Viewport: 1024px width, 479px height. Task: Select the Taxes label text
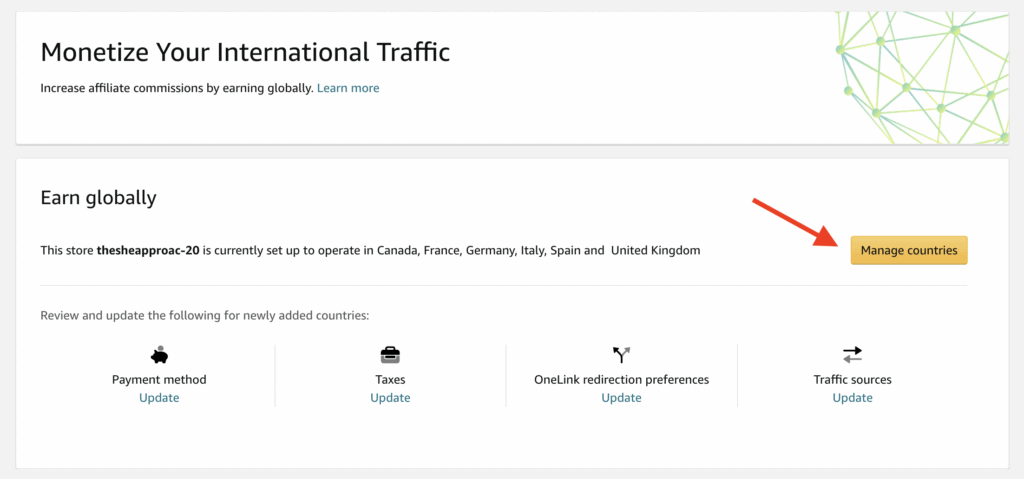pos(391,380)
